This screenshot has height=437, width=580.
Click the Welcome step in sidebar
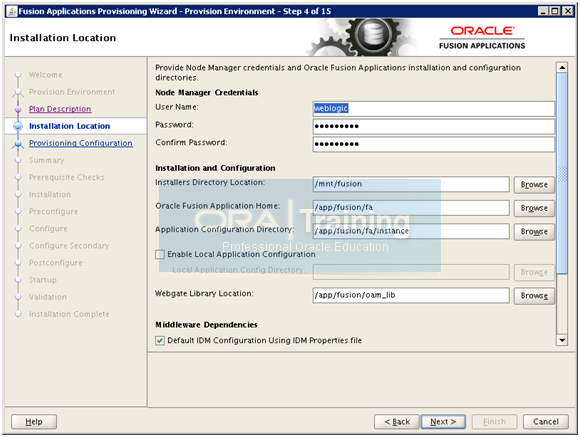[45, 75]
